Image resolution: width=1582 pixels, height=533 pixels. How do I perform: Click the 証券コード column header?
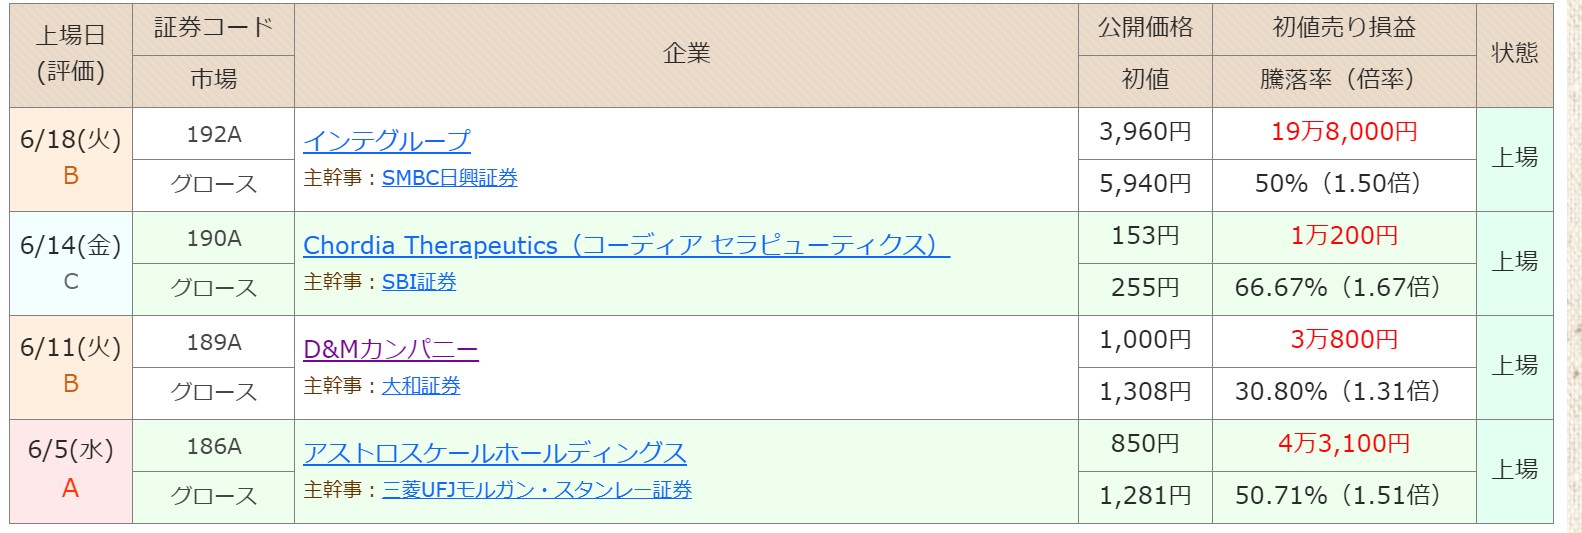(x=213, y=29)
